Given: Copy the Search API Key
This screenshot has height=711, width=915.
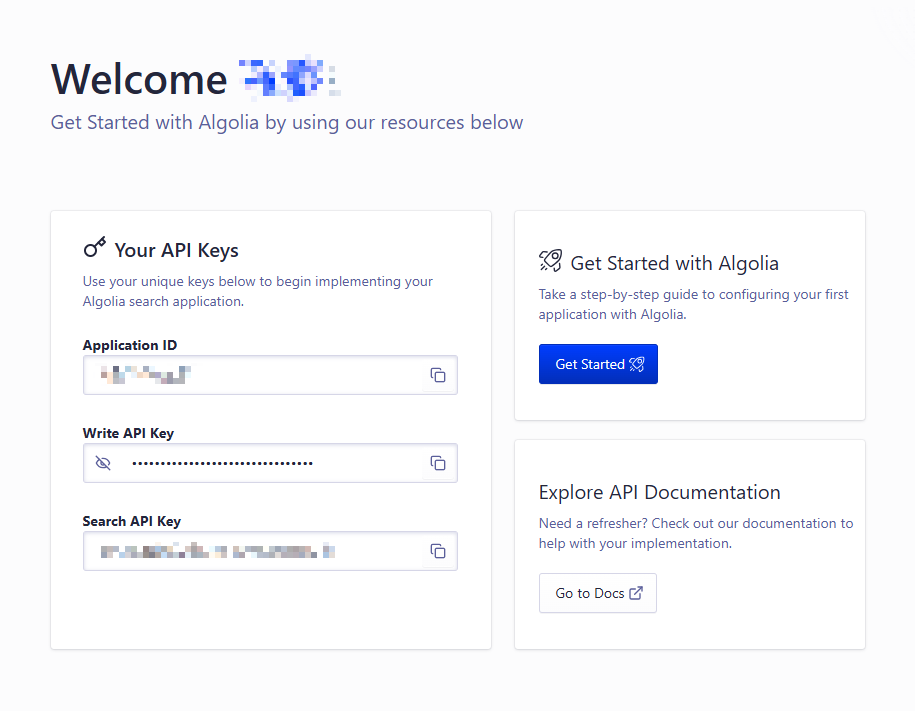Looking at the screenshot, I should [x=438, y=551].
